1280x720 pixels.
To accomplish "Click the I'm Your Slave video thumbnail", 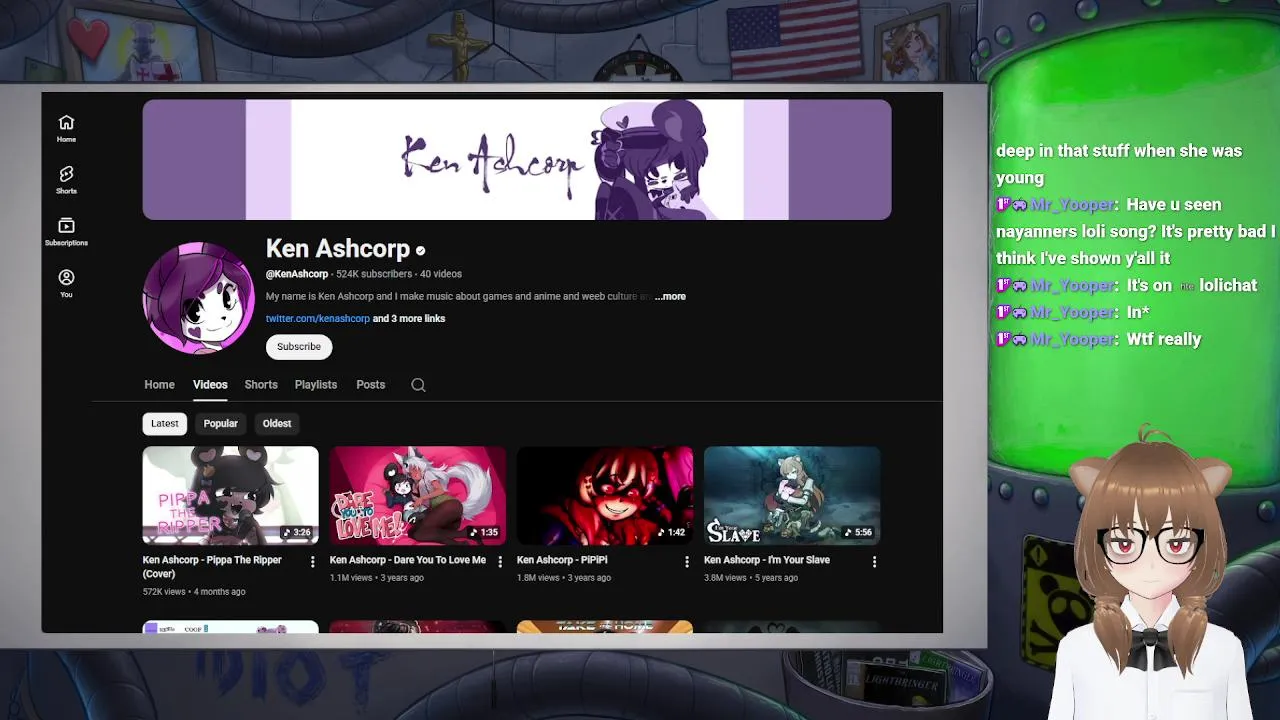I will pyautogui.click(x=792, y=495).
